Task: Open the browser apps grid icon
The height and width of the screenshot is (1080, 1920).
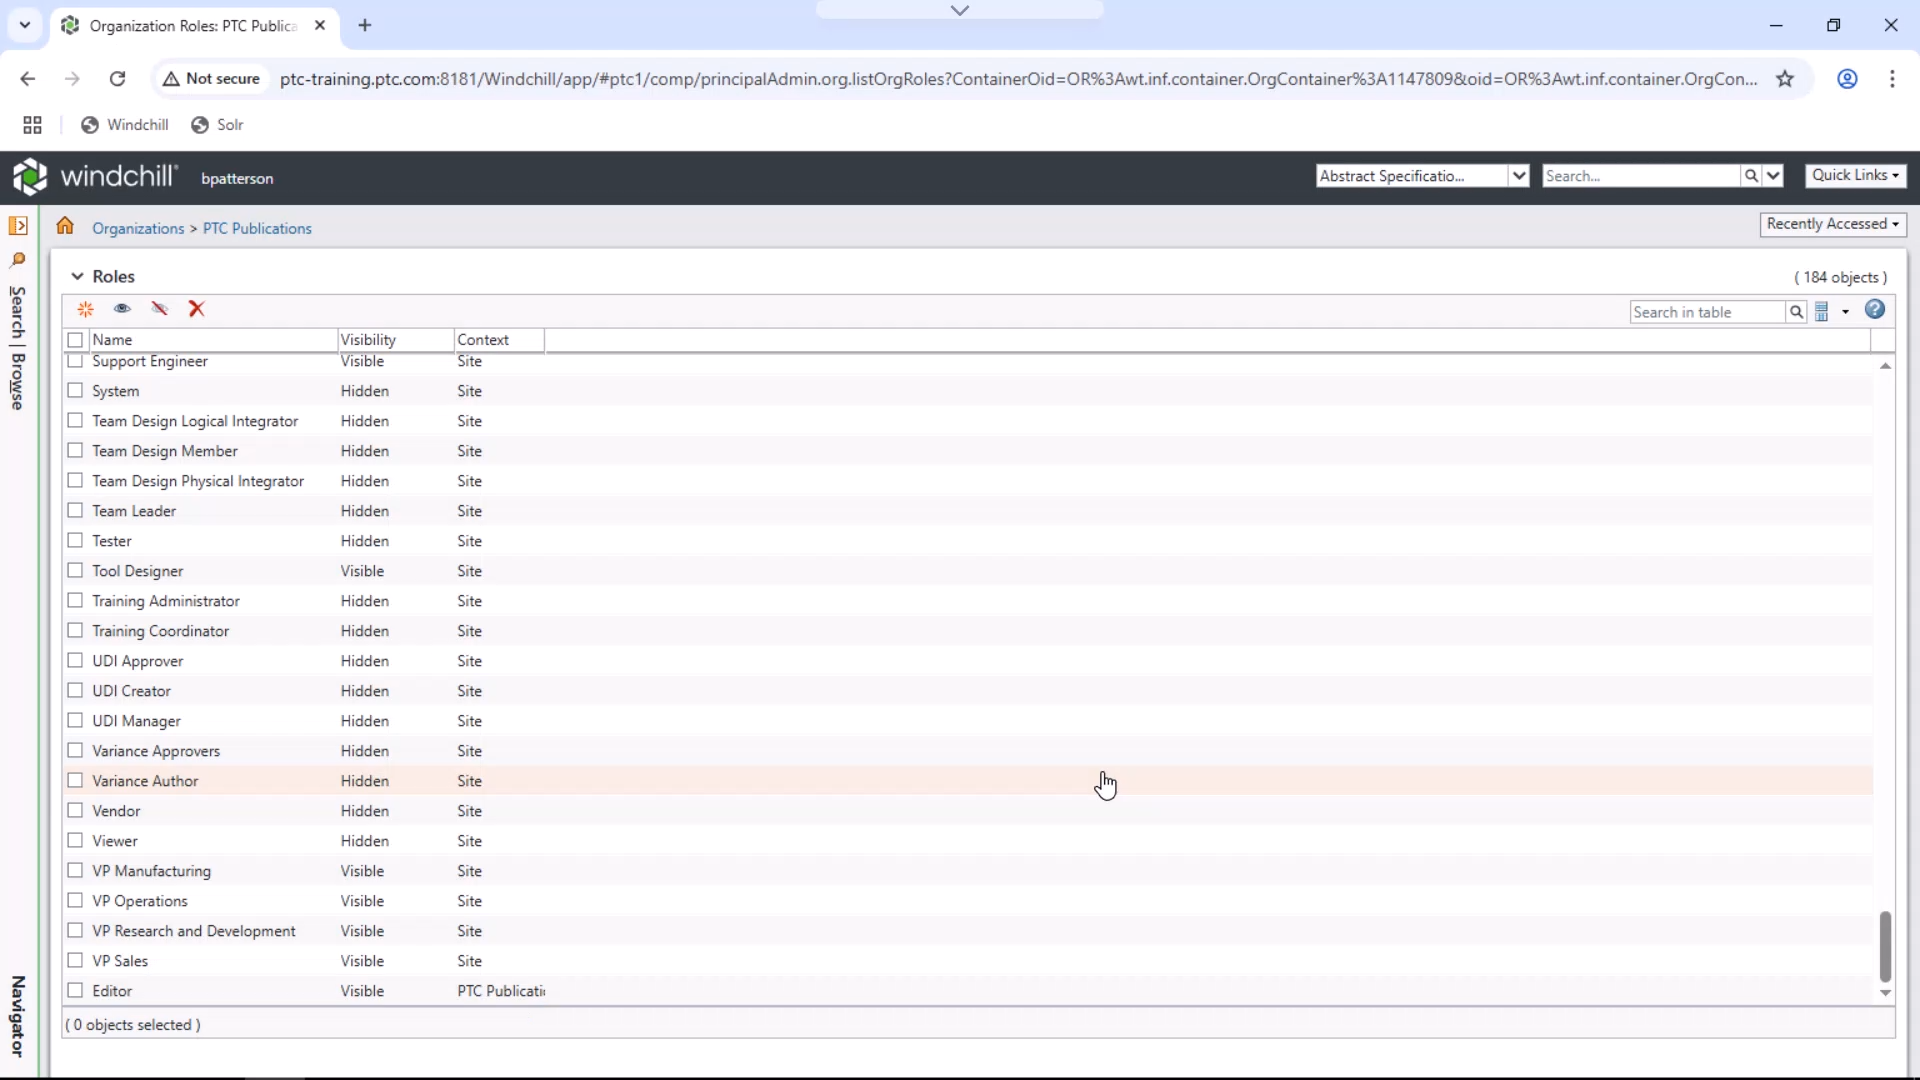Action: pos(32,125)
